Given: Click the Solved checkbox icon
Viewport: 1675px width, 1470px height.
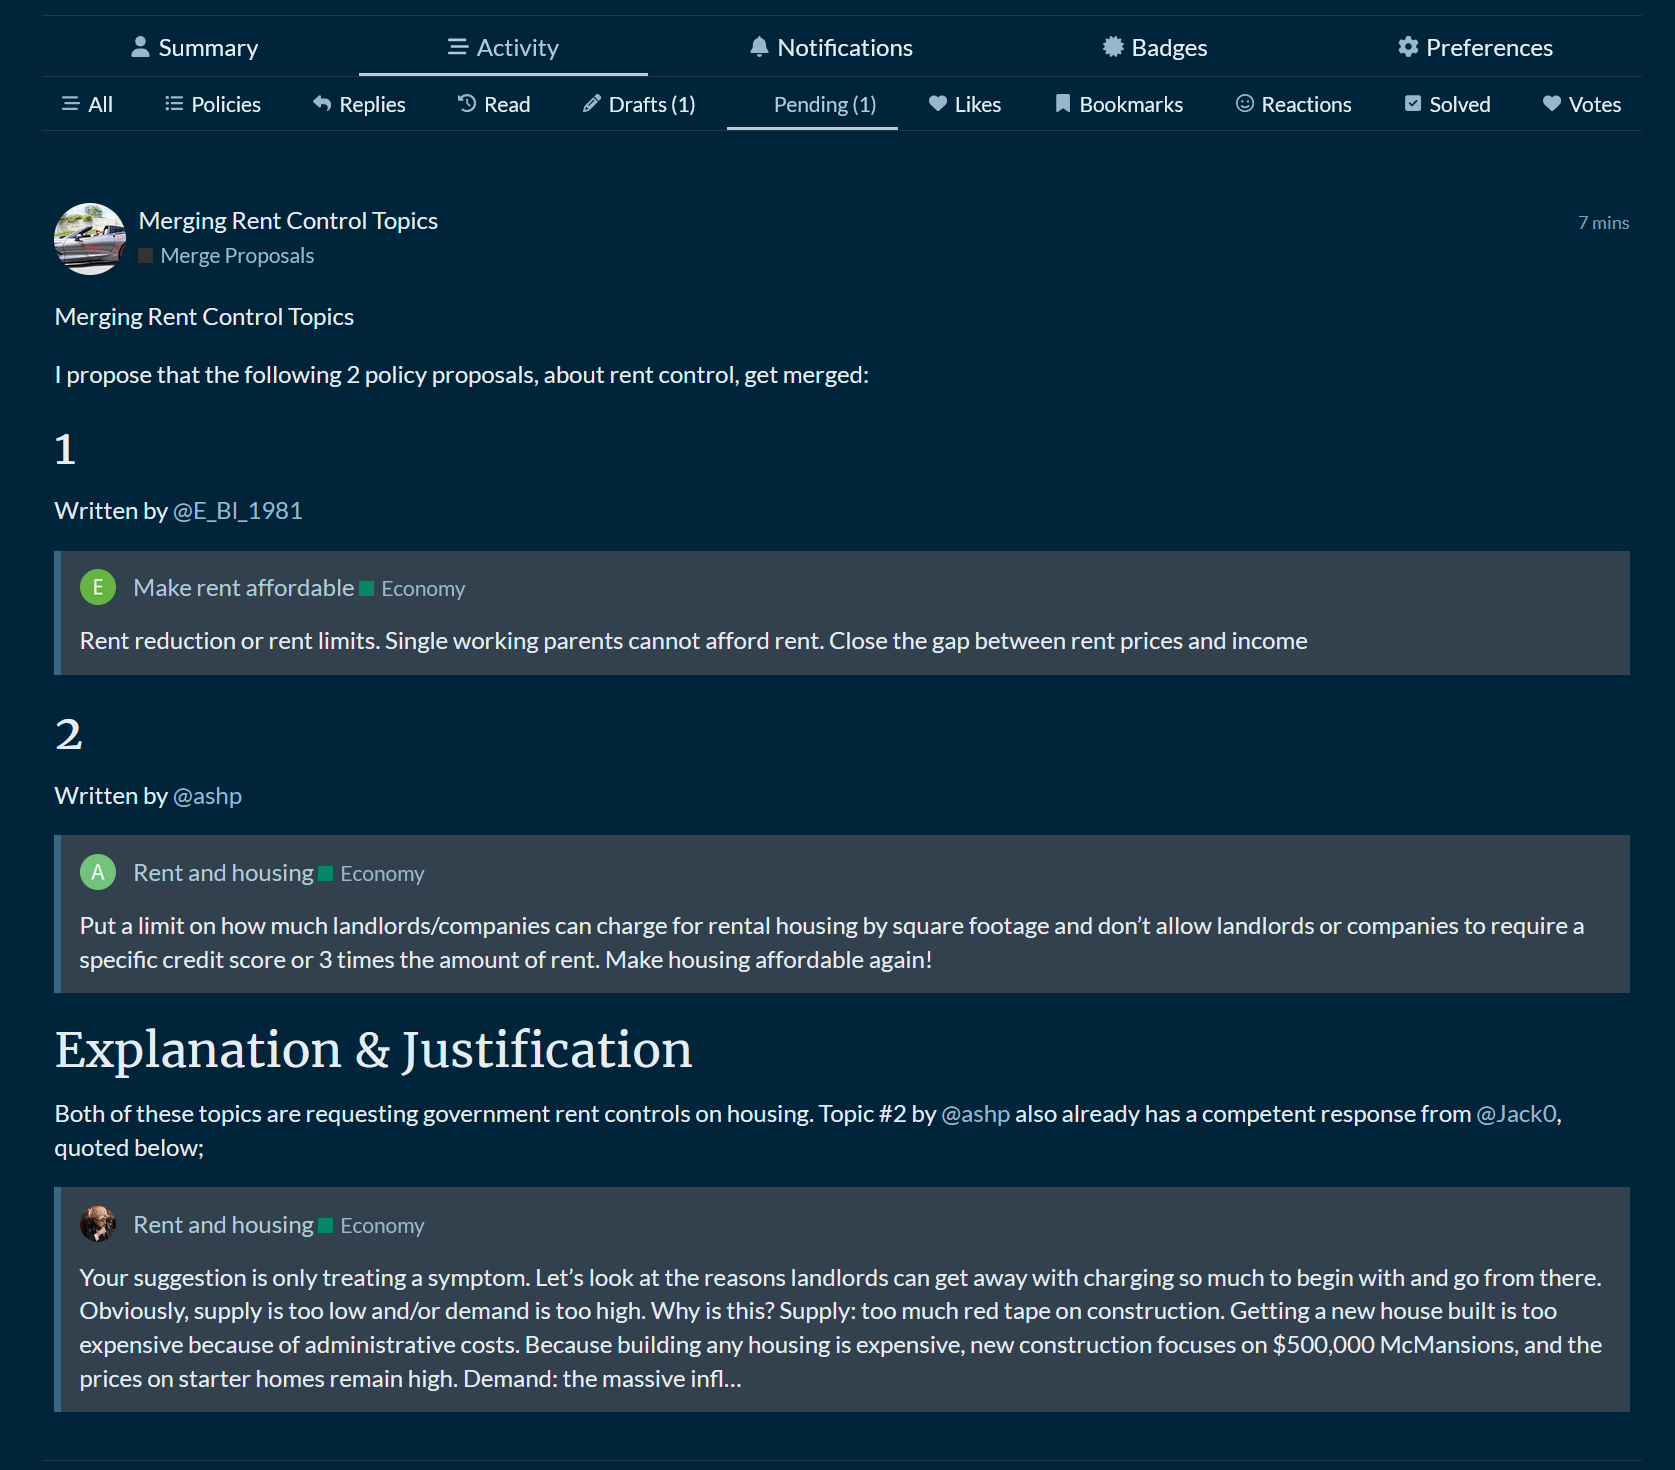Looking at the screenshot, I should [1413, 104].
